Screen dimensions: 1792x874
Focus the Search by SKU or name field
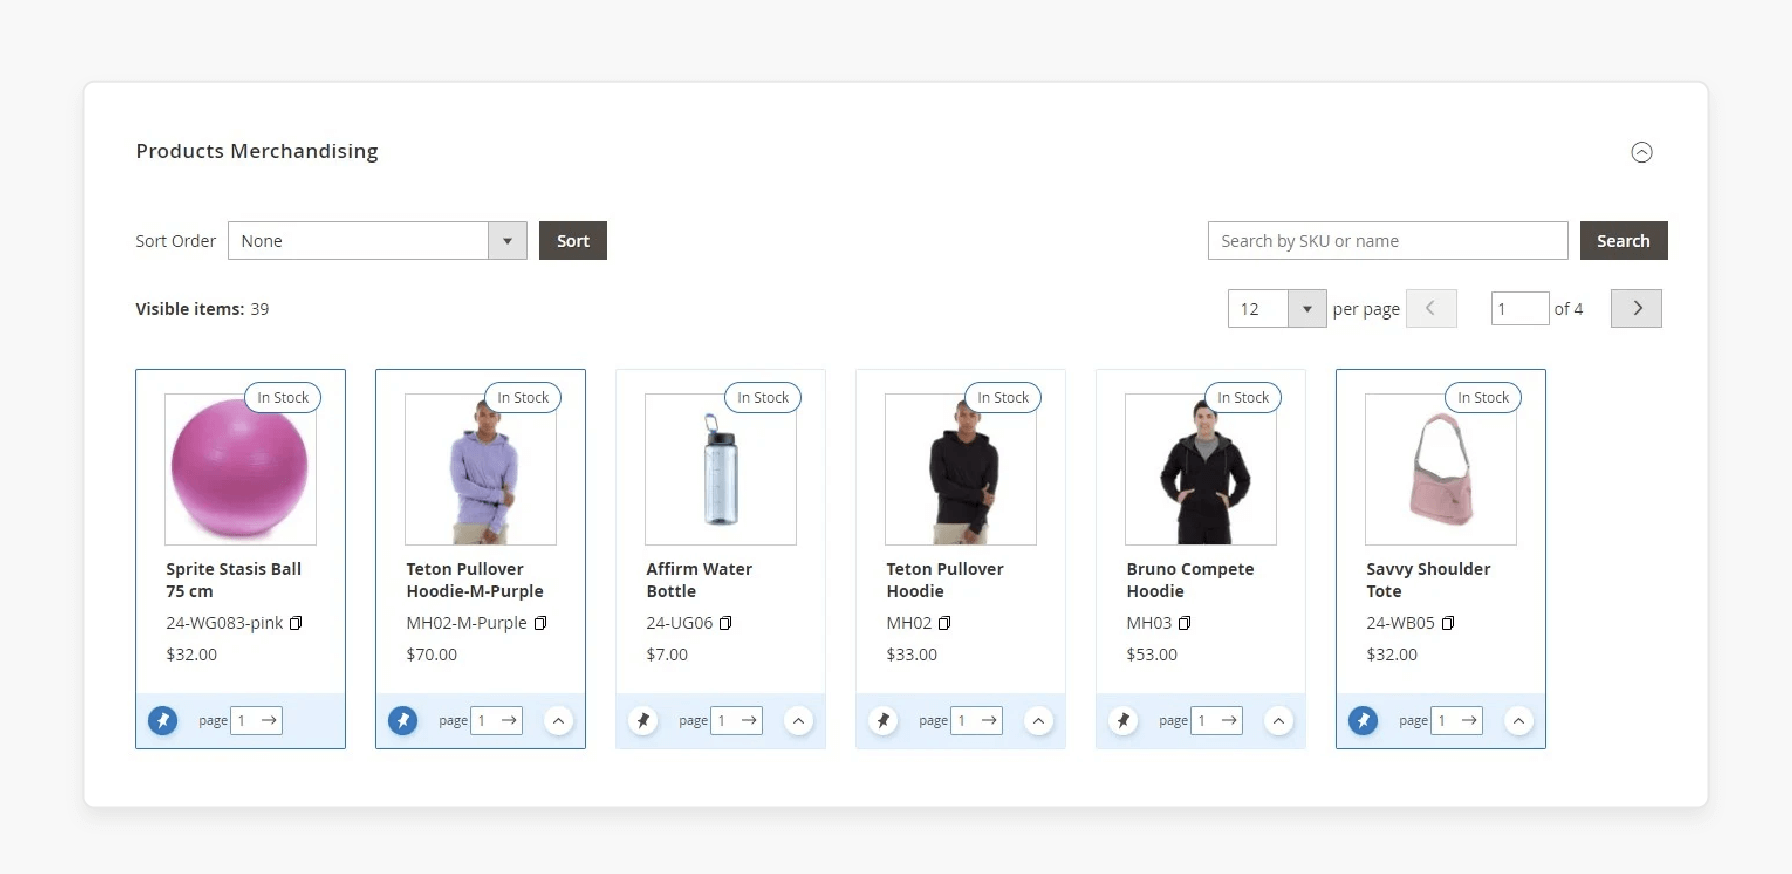pos(1388,241)
